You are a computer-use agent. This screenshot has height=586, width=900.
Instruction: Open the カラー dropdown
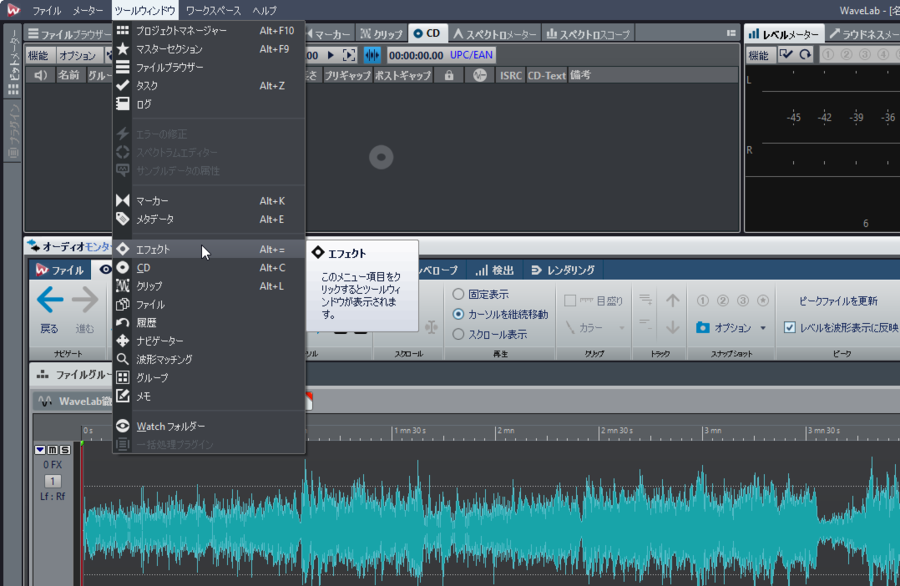[595, 327]
